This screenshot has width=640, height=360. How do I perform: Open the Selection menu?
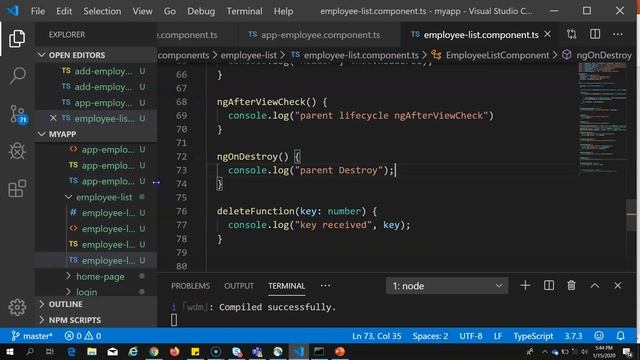(102, 11)
